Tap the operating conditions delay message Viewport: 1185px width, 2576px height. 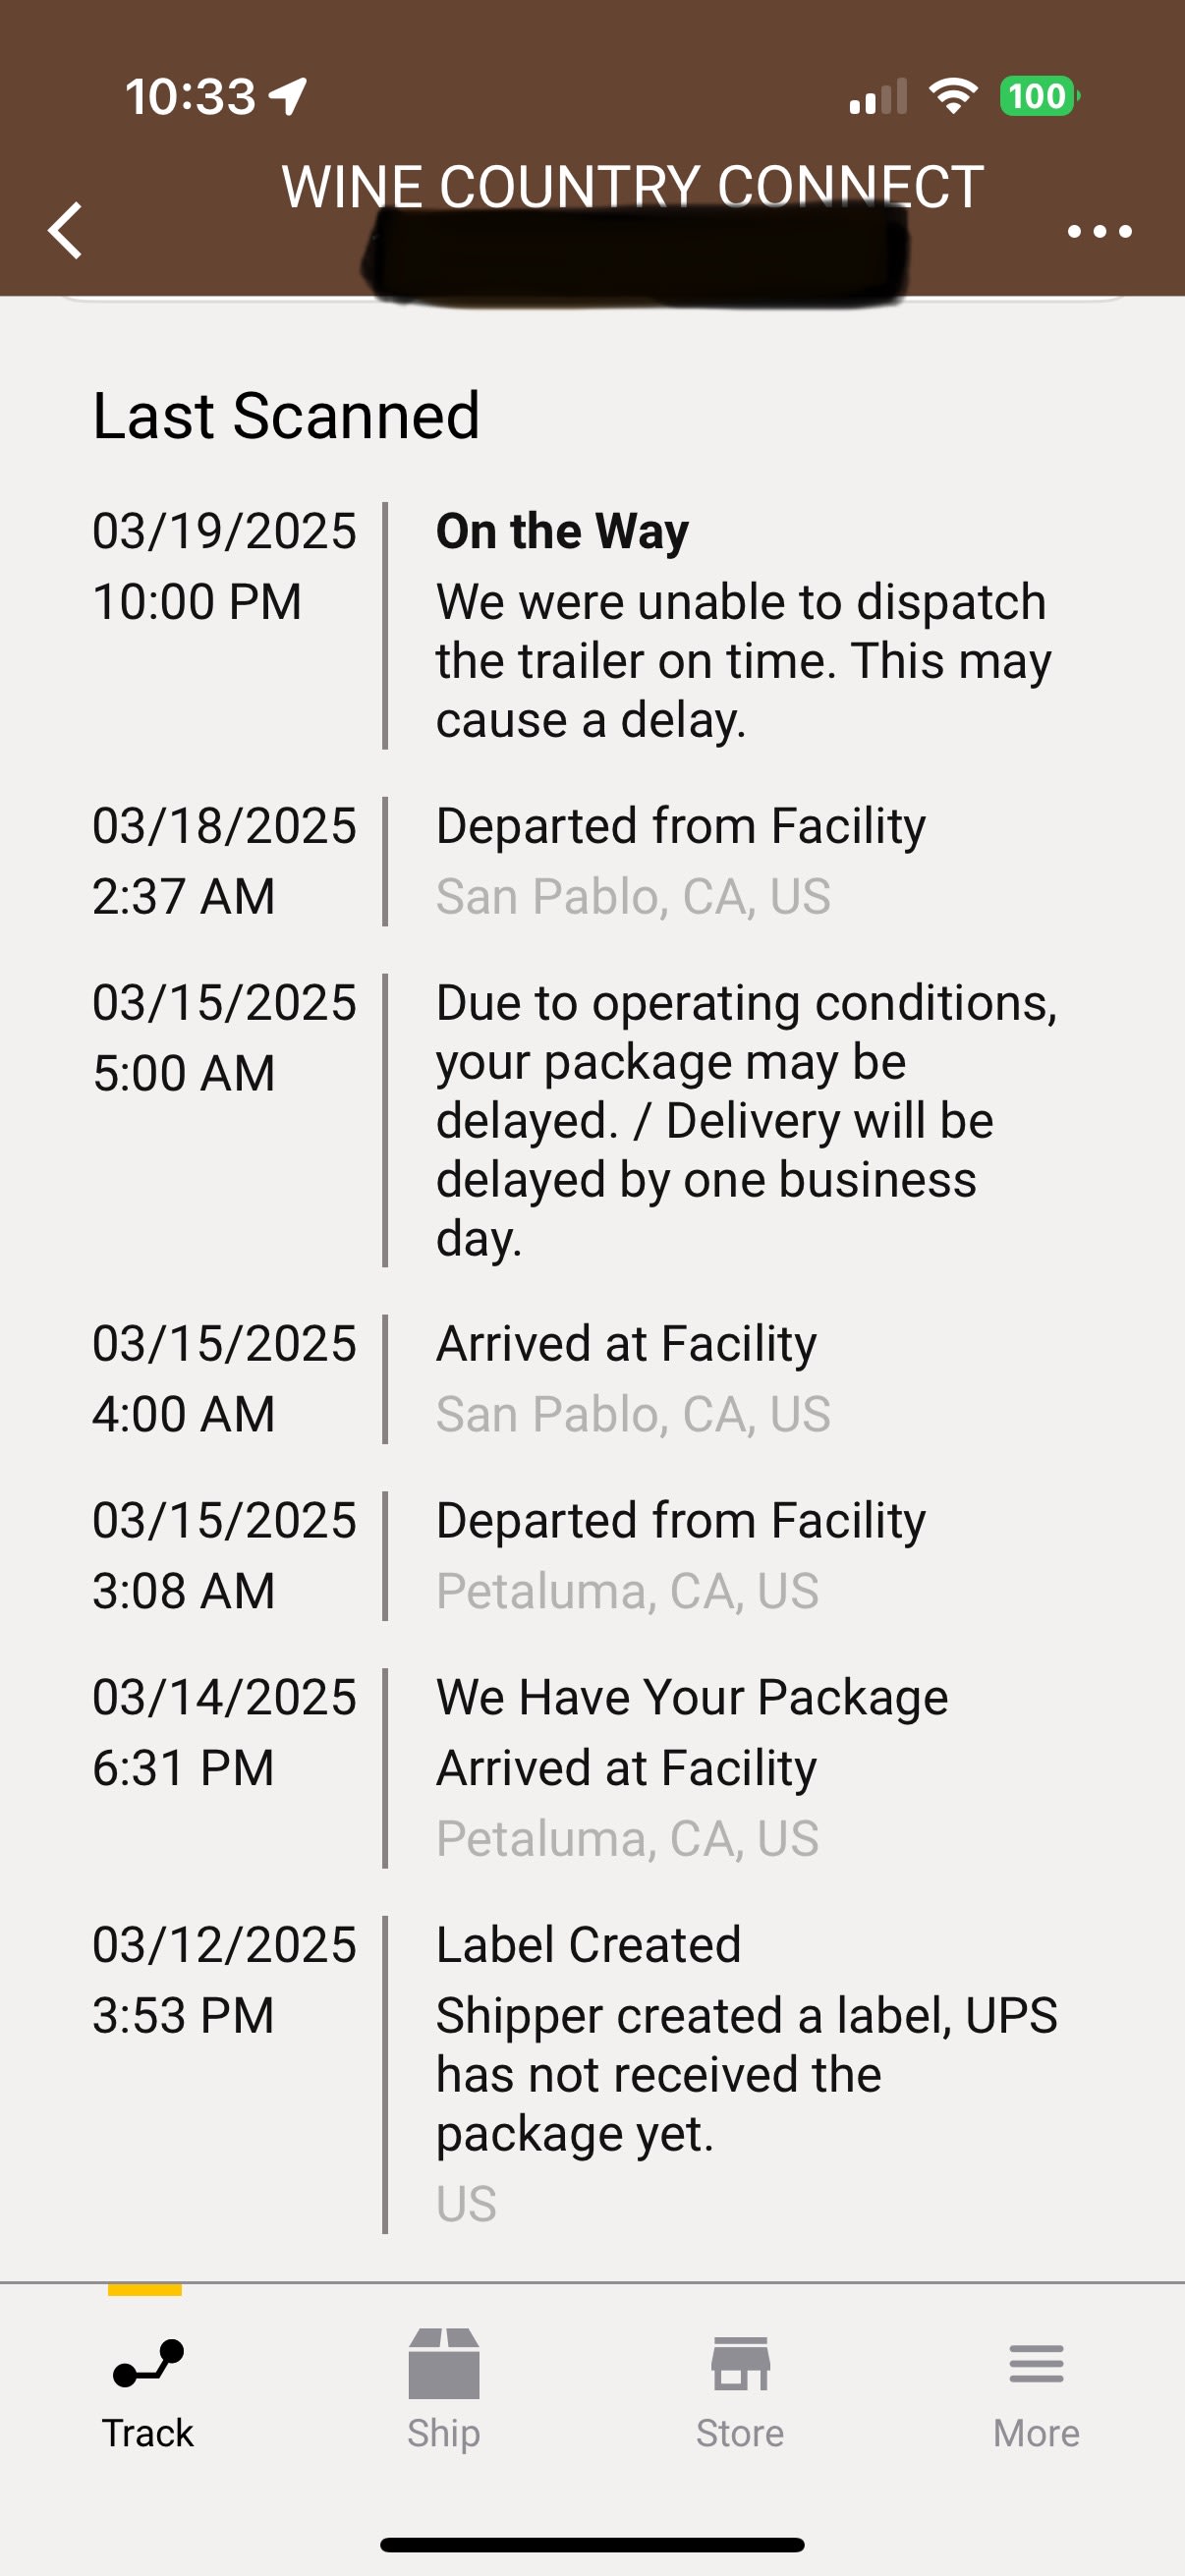tap(745, 1120)
